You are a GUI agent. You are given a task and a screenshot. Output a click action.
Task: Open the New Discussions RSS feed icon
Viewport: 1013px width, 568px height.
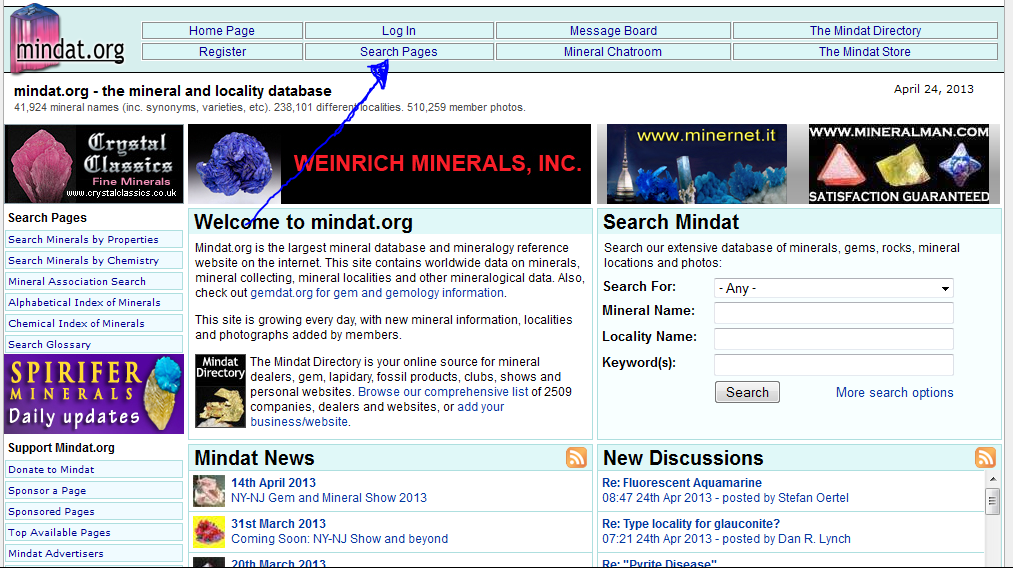click(x=985, y=458)
